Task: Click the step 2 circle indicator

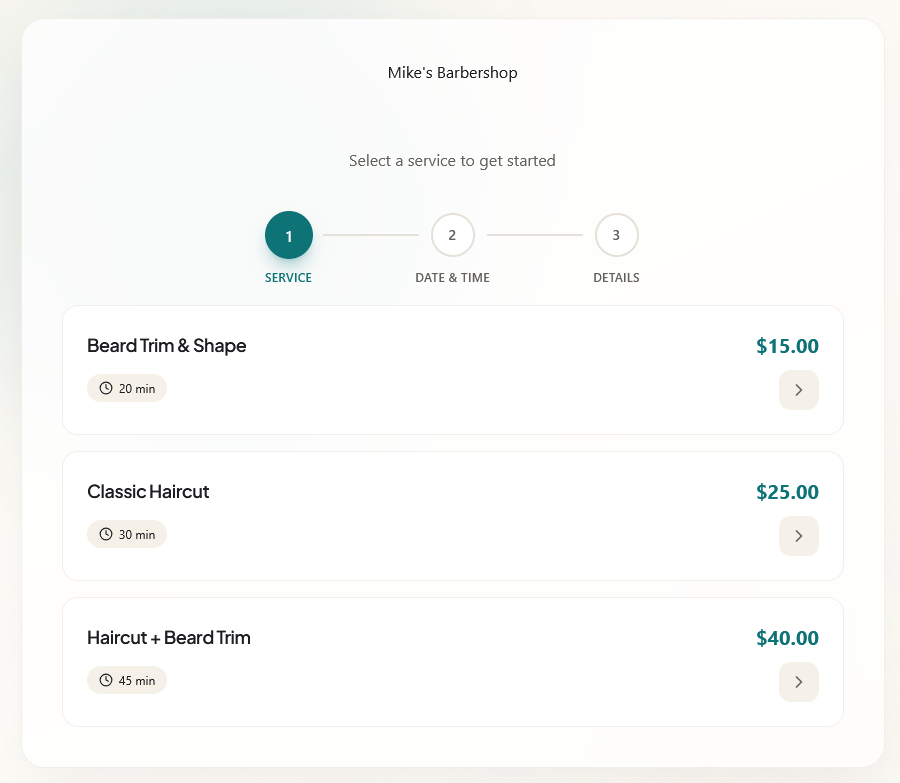Action: pos(452,235)
